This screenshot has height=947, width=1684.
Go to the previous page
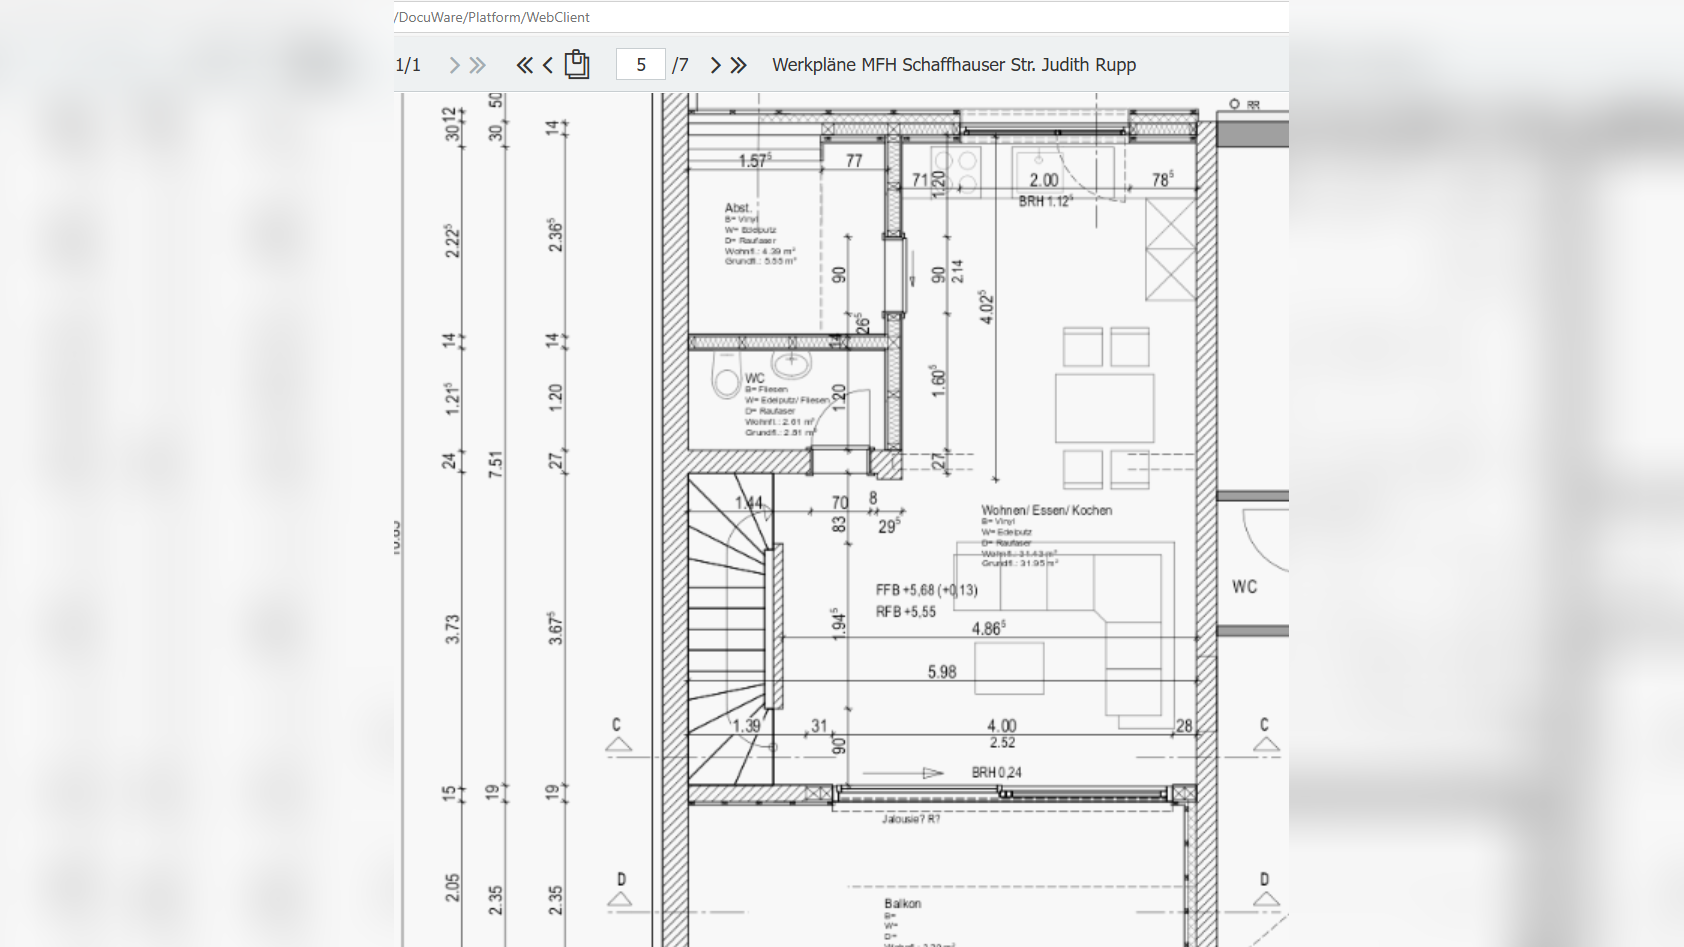[548, 65]
